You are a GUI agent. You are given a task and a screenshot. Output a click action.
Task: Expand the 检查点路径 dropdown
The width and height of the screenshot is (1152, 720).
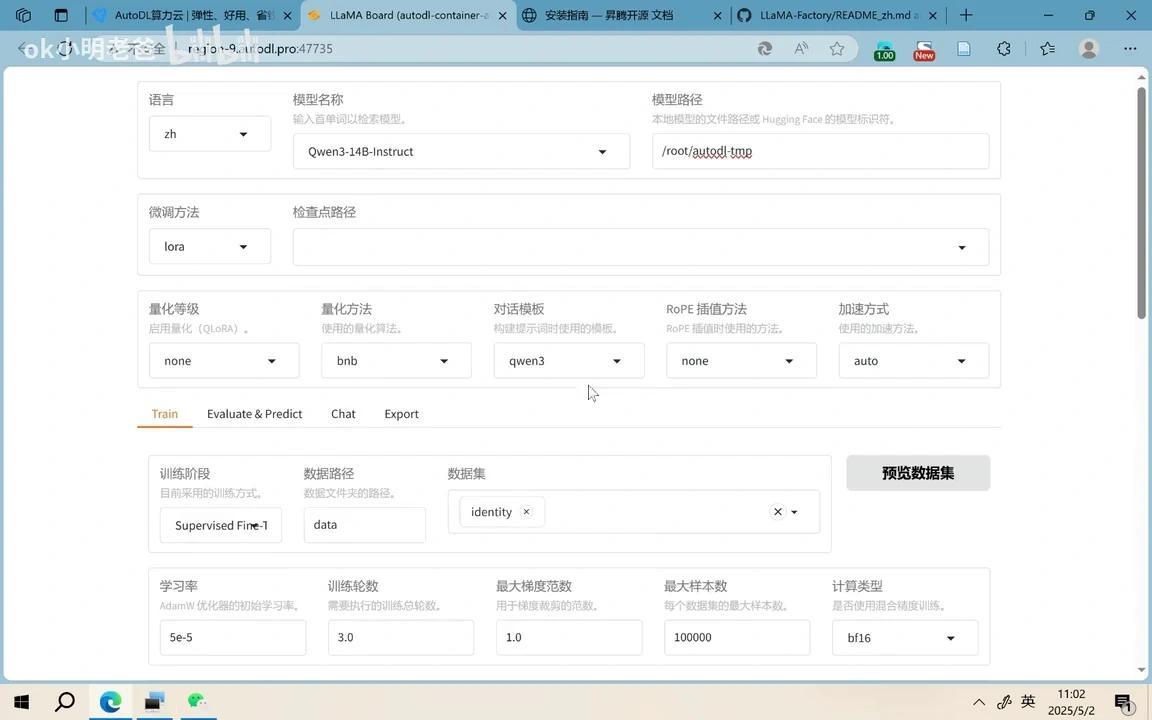tap(961, 246)
